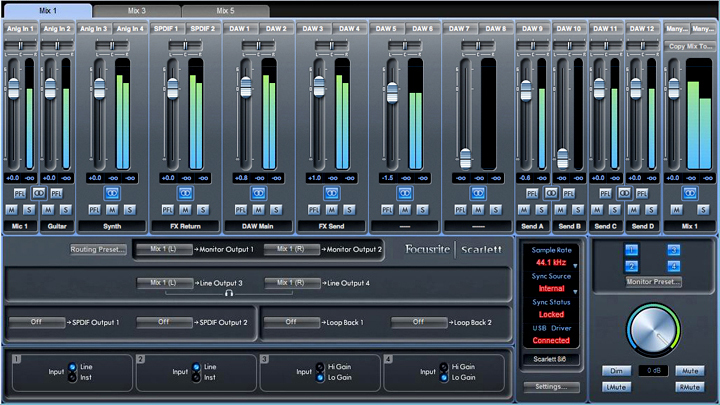Expand the Sample Rate selector arrow
Image resolution: width=720 pixels, height=405 pixels.
tap(575, 265)
